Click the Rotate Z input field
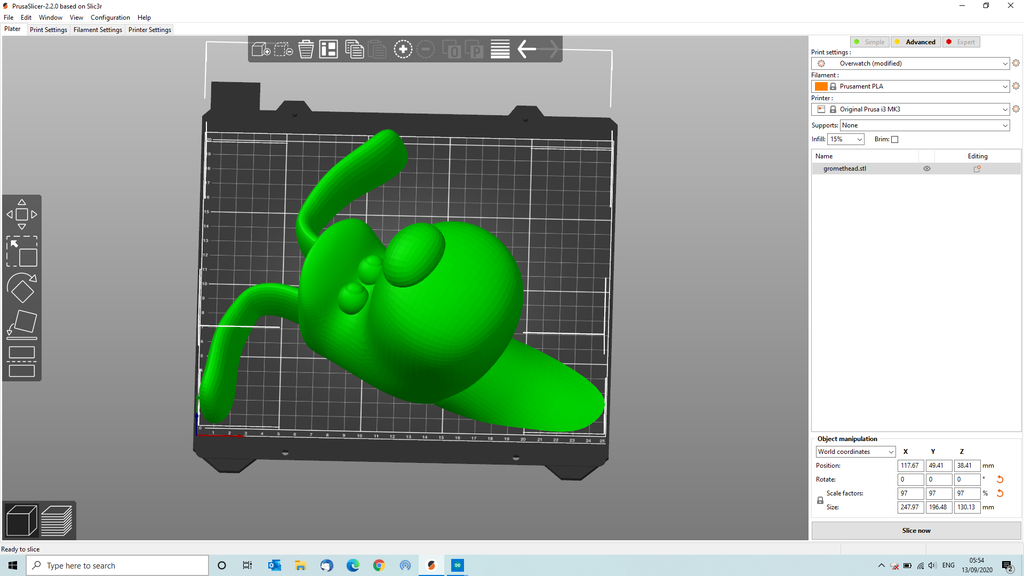The height and width of the screenshot is (576, 1024). [967, 479]
